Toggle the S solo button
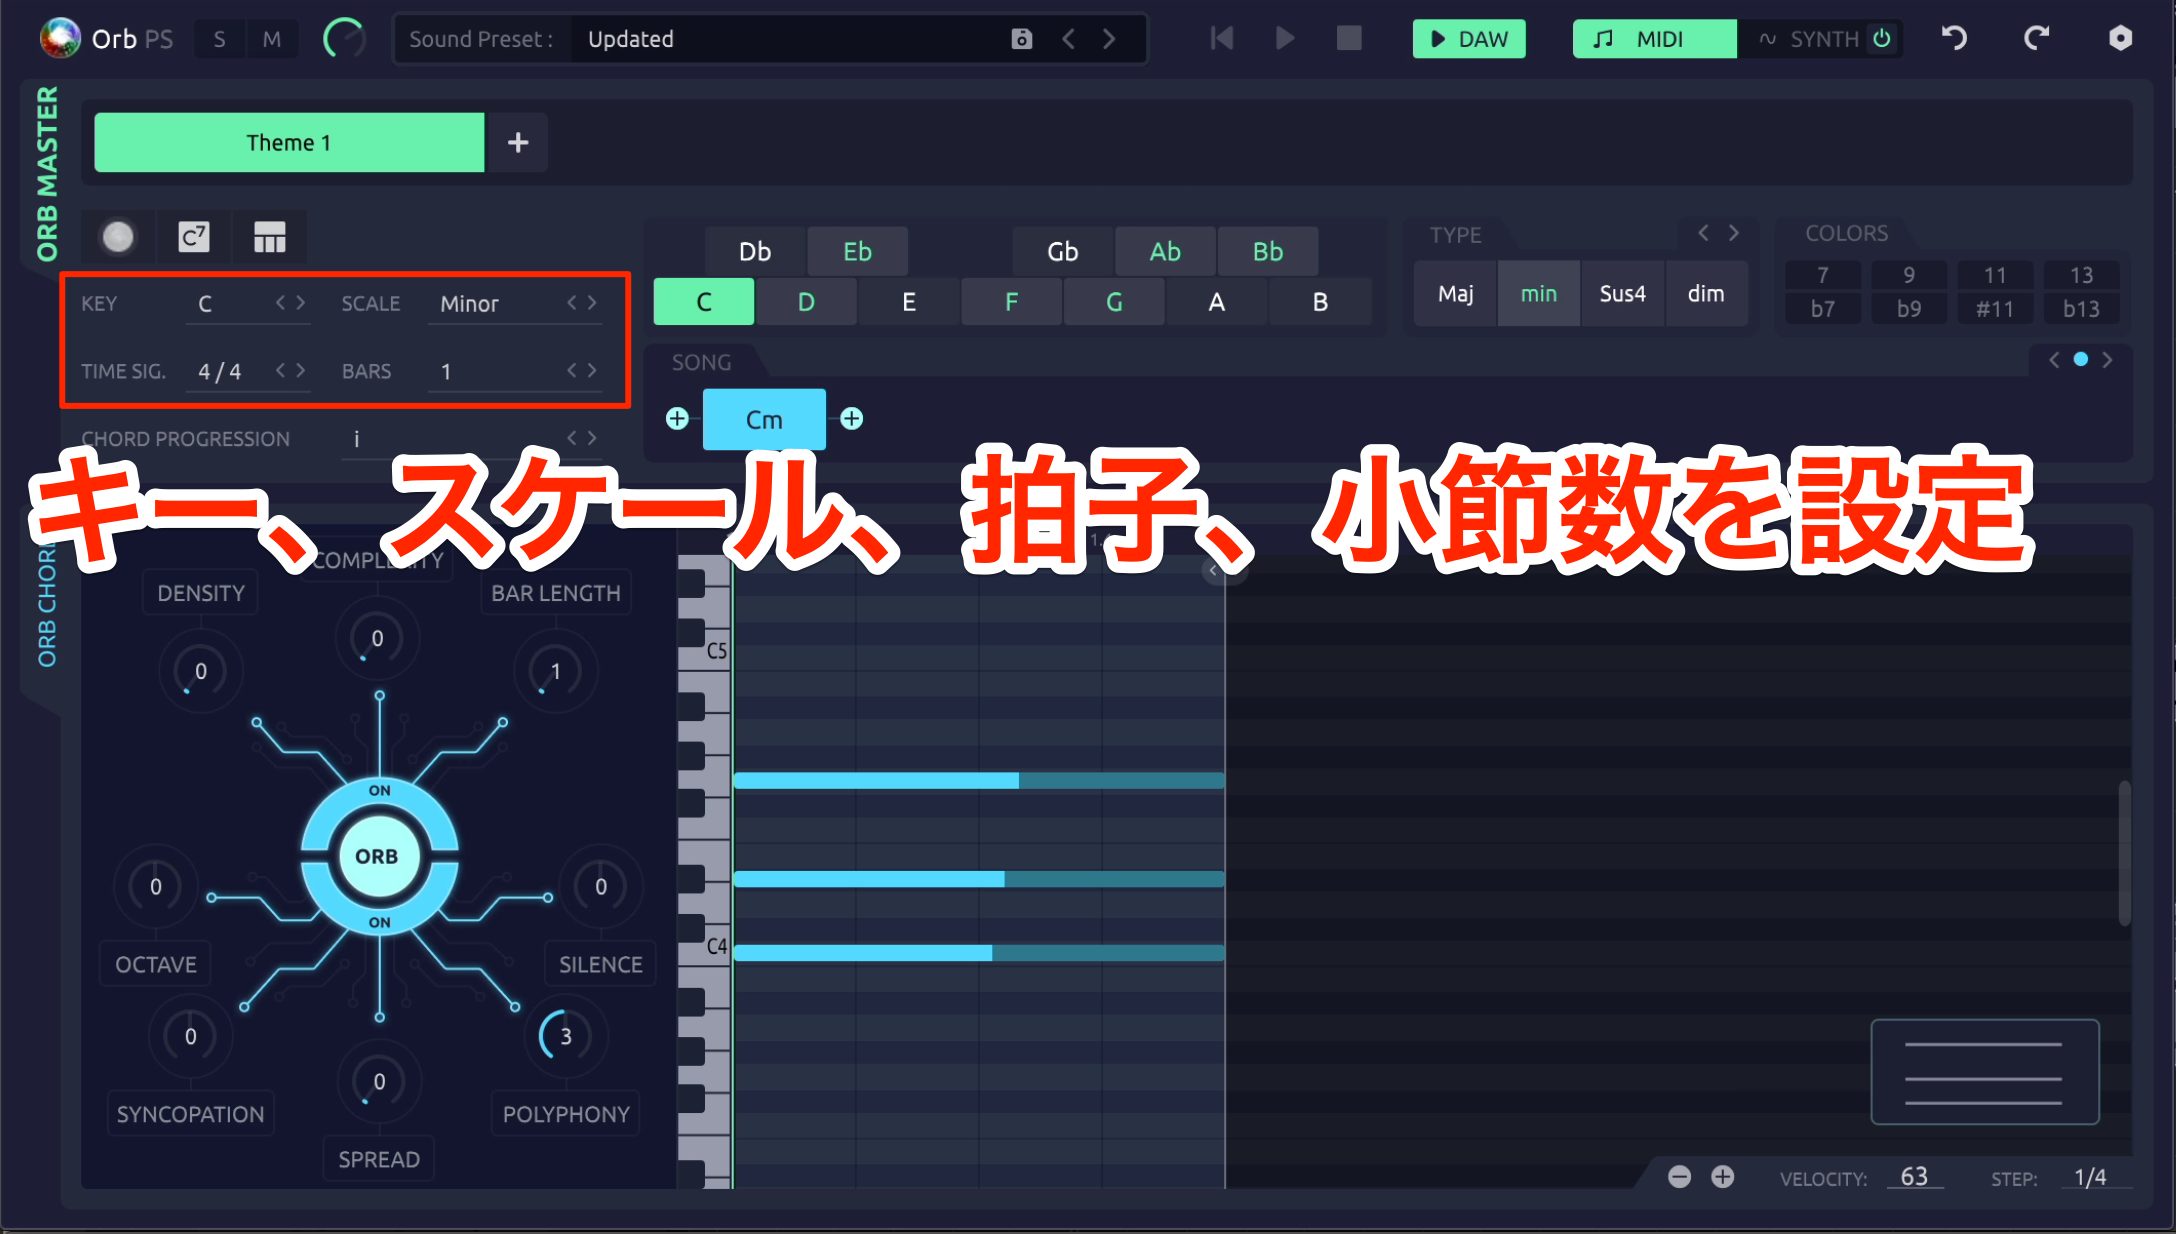Image resolution: width=2176 pixels, height=1234 pixels. click(219, 39)
